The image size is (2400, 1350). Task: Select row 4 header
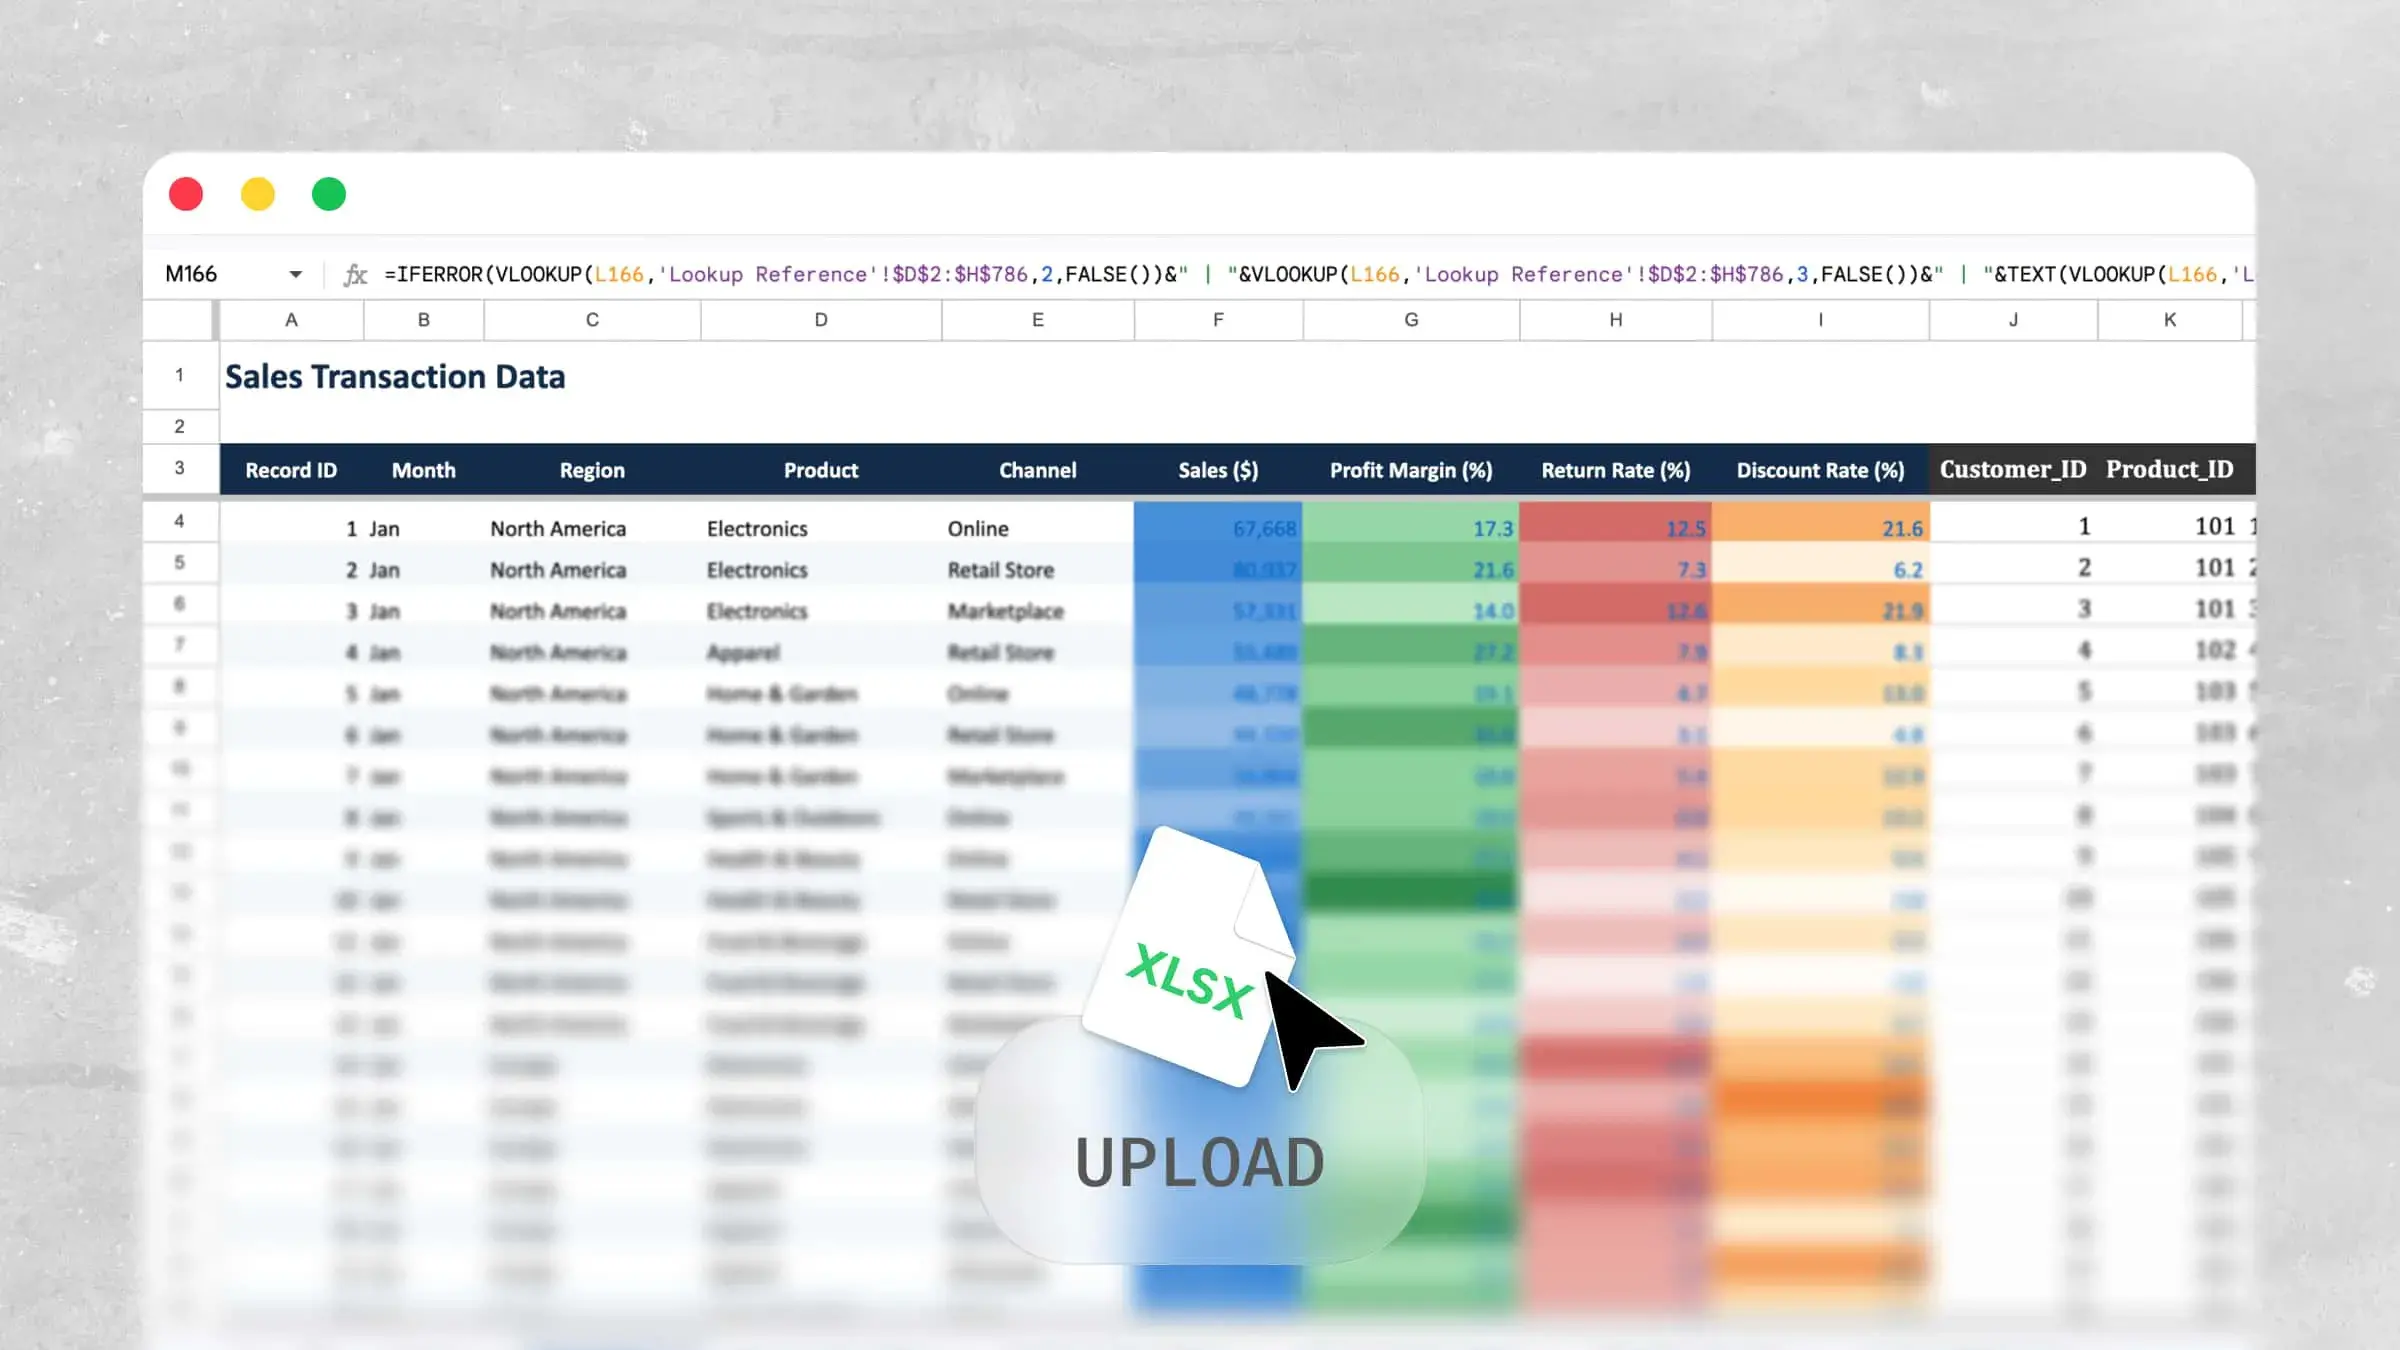click(180, 521)
